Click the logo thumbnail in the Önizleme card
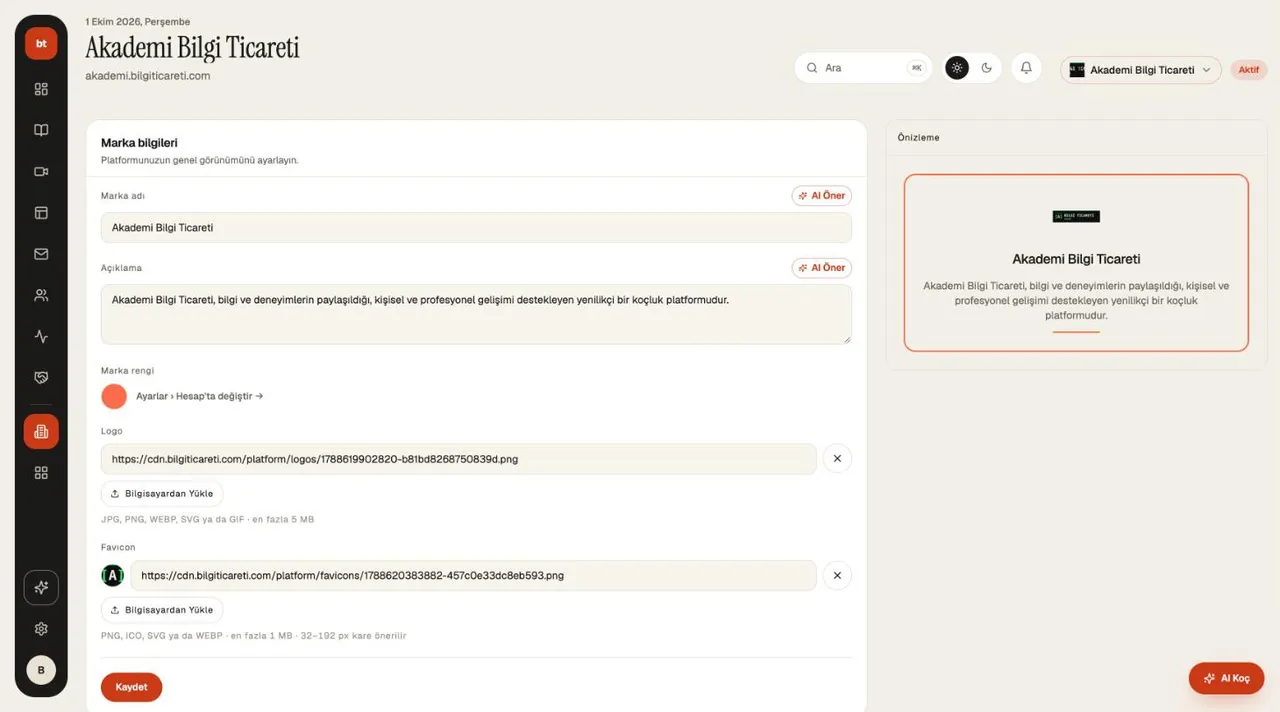Screen dimensions: 1280x712 (1076, 216)
